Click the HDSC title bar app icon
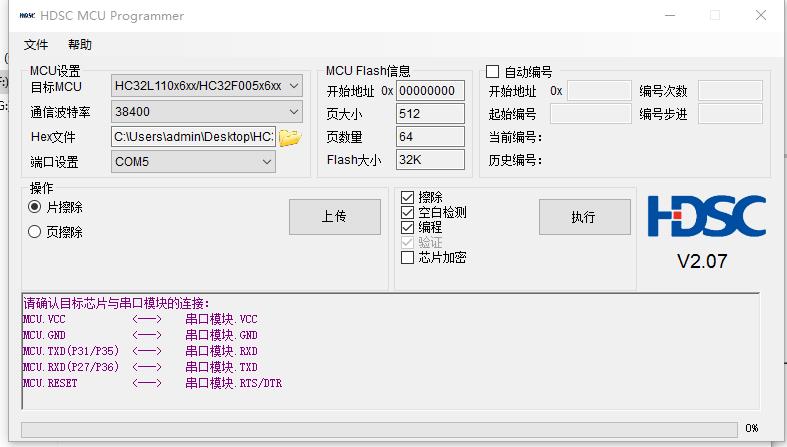This screenshot has height=447, width=787. coord(27,16)
